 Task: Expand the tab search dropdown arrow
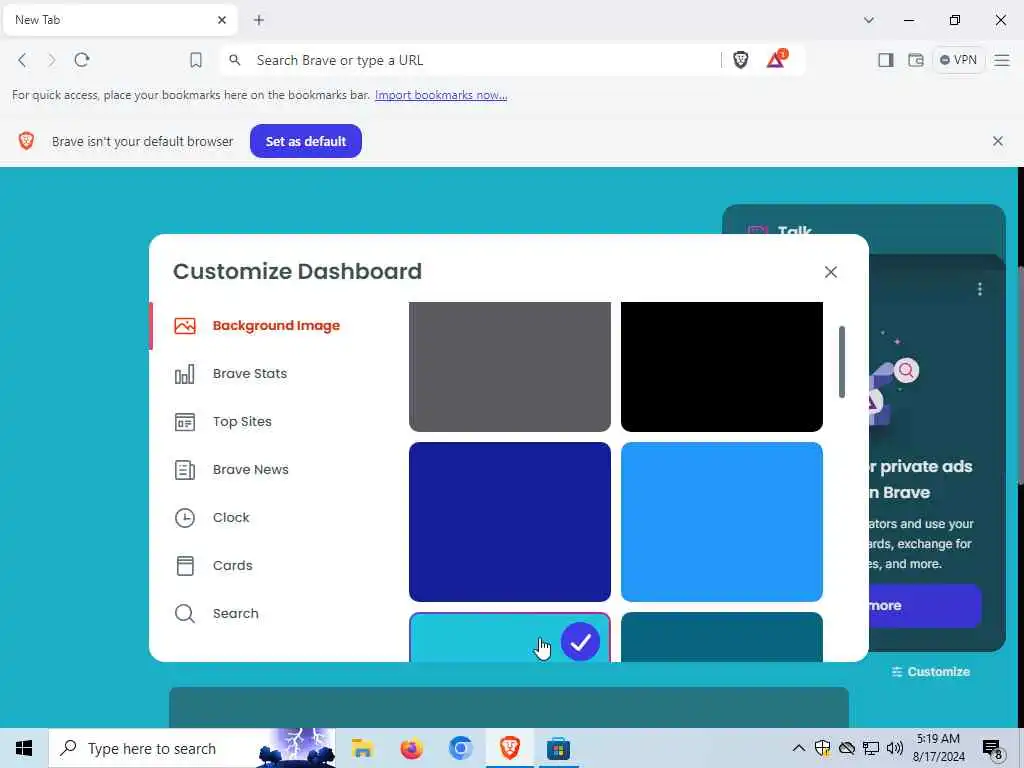pos(869,20)
